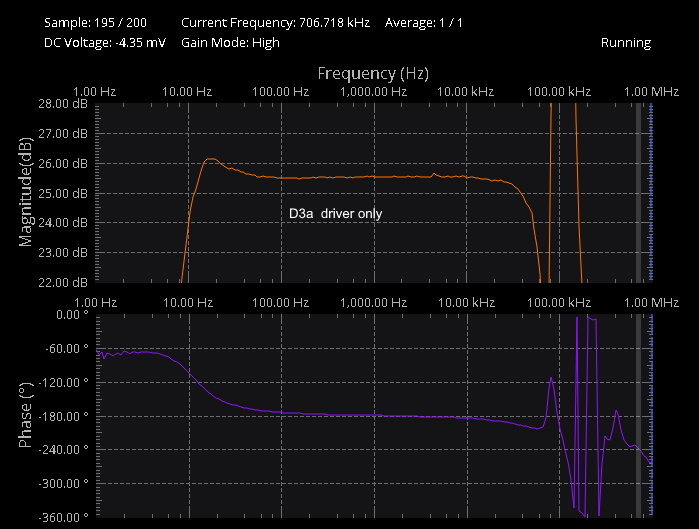Screen dimensions: 699x529
Task: Click the Frequency (Hz) axis title
Action: click(373, 73)
